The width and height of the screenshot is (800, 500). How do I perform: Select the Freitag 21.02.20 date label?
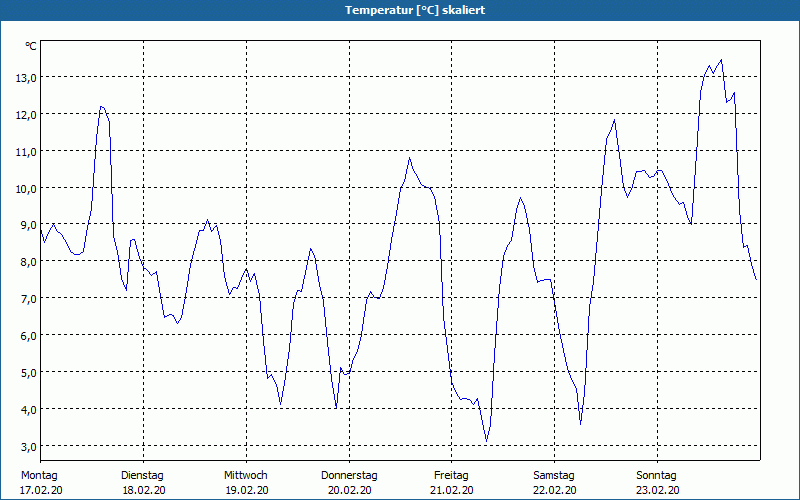pos(452,483)
